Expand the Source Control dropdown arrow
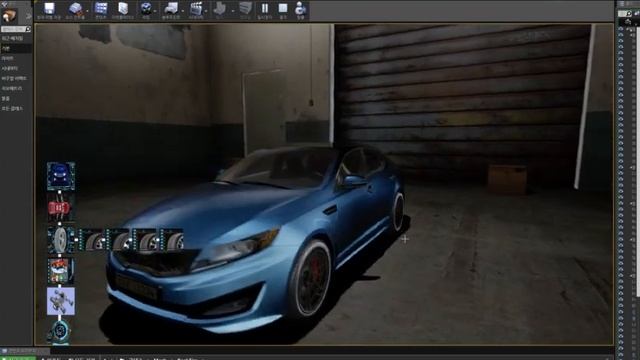Viewport: 640px width, 360px height. 87,11
